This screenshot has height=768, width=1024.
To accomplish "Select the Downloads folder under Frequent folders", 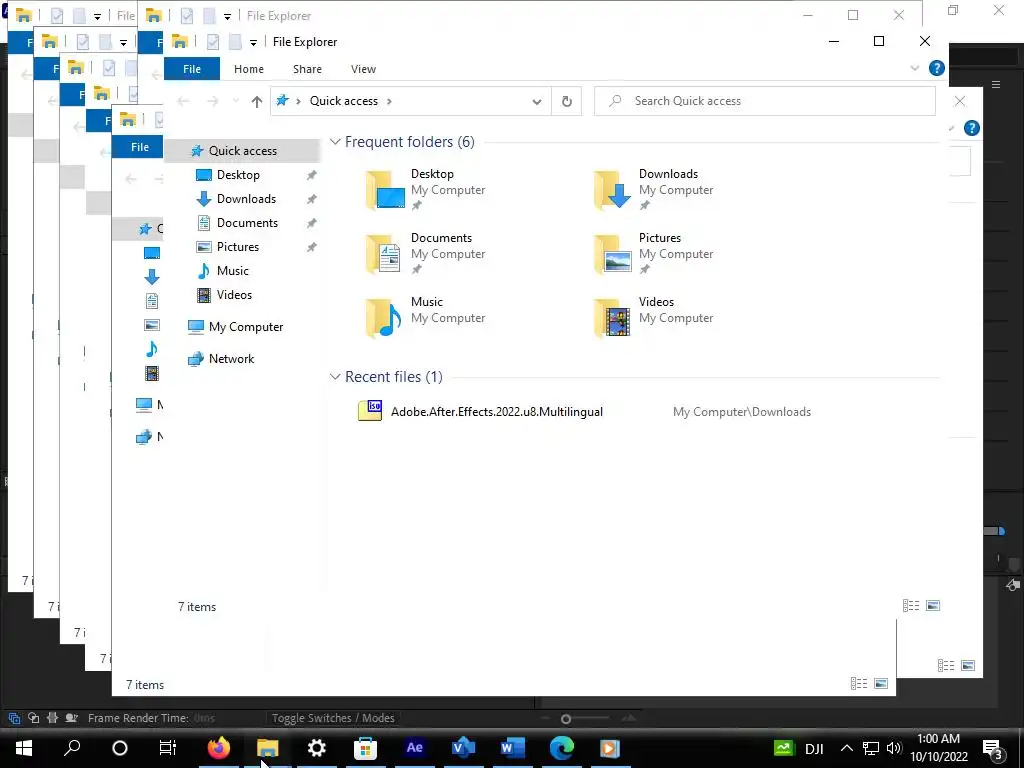I will coord(655,189).
